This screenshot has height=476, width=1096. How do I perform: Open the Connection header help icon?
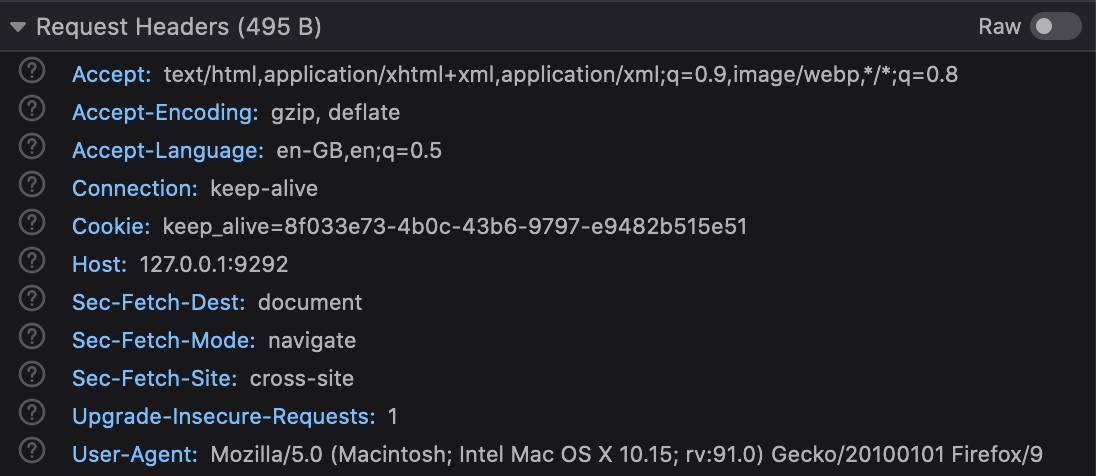(33, 186)
